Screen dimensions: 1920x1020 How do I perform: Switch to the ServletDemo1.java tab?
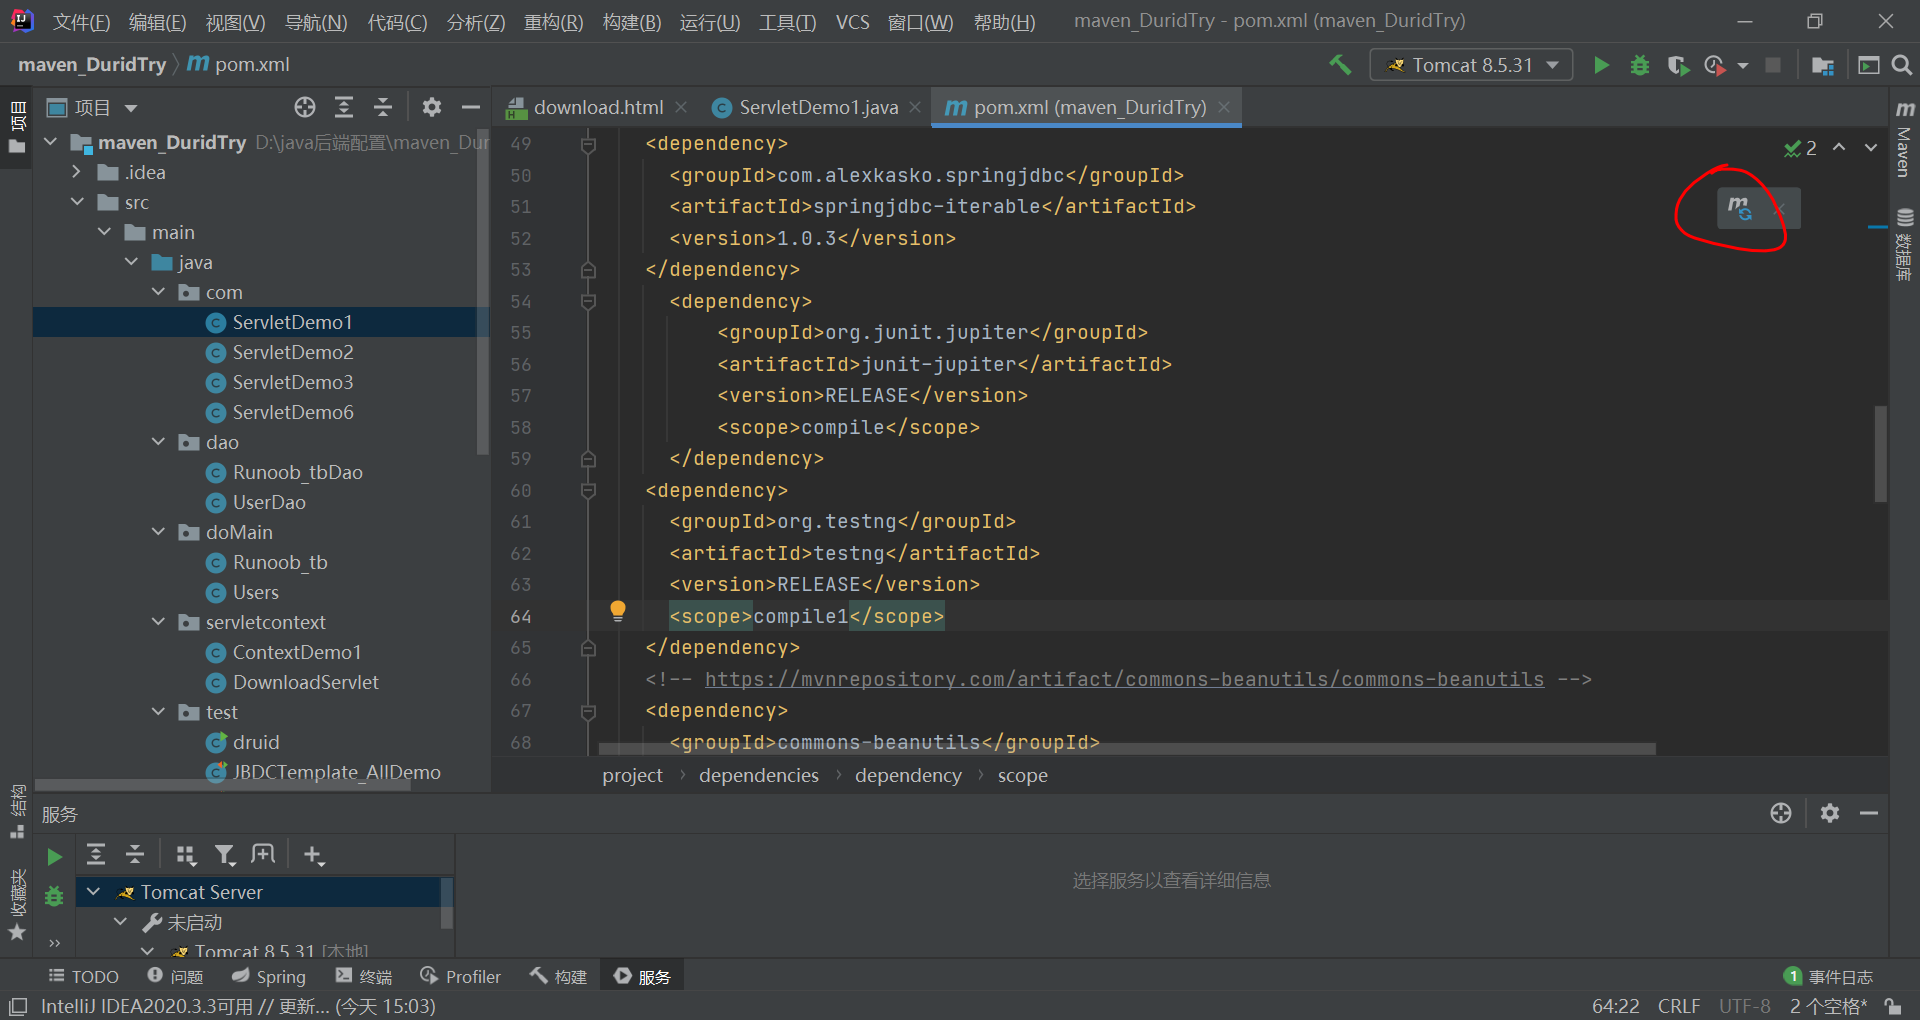pos(817,107)
